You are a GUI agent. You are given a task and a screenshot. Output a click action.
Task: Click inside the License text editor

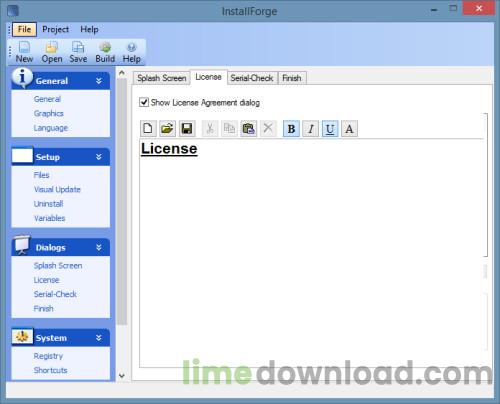tap(311, 253)
